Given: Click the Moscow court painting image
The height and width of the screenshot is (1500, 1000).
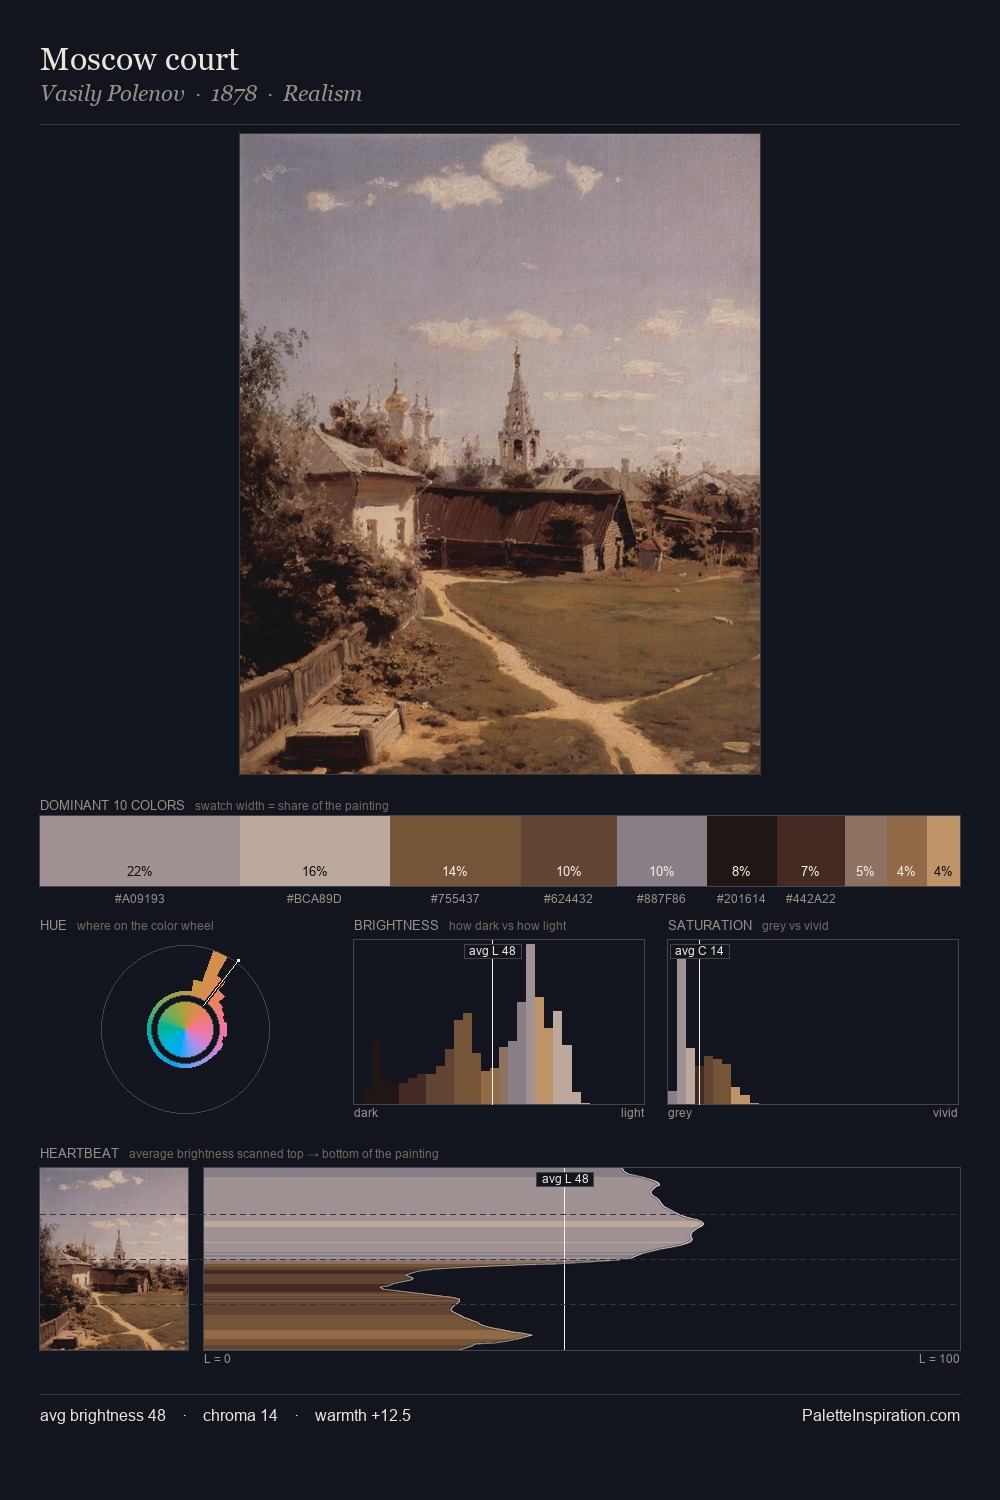Looking at the screenshot, I should pos(500,454).
